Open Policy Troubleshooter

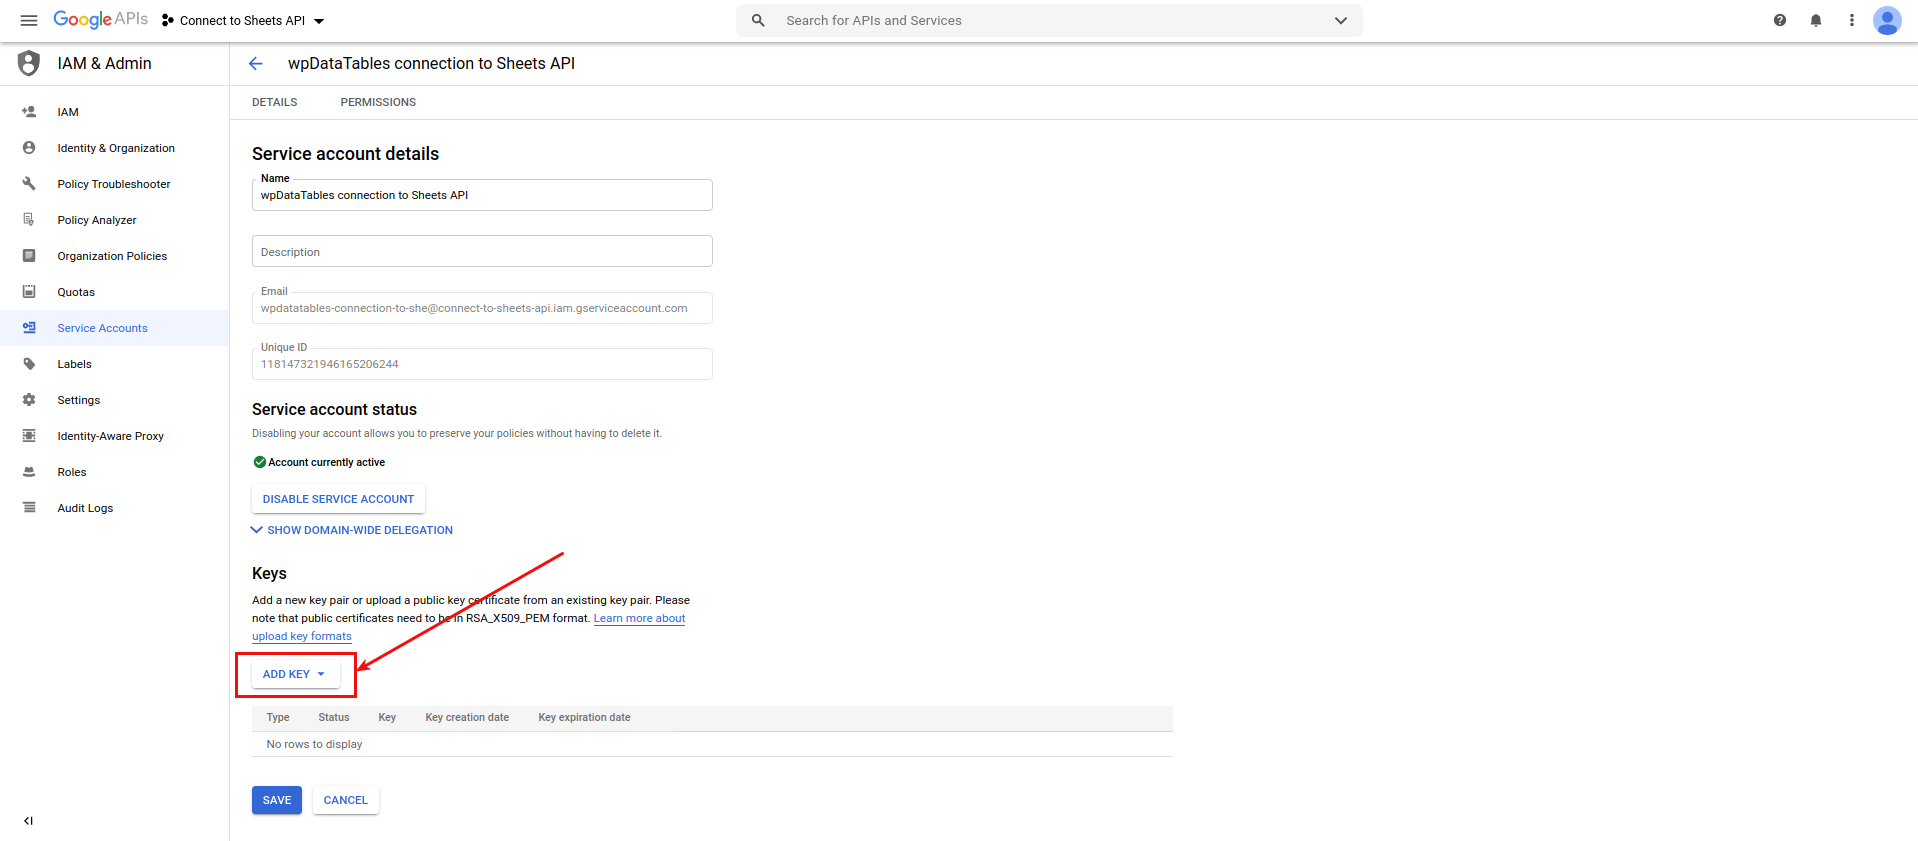tap(114, 184)
